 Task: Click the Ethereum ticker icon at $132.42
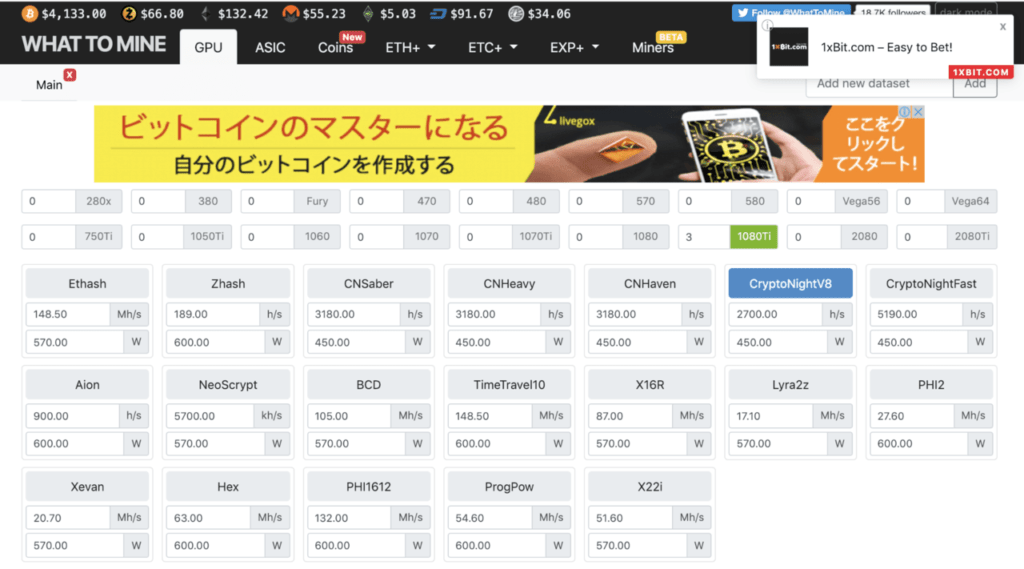[x=206, y=14]
